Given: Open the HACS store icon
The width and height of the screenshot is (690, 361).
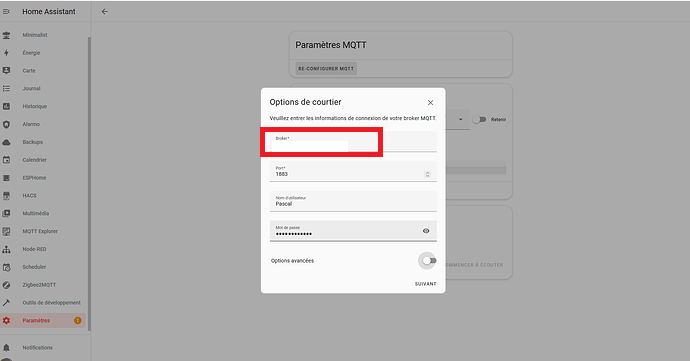Looking at the screenshot, I should tap(6, 195).
